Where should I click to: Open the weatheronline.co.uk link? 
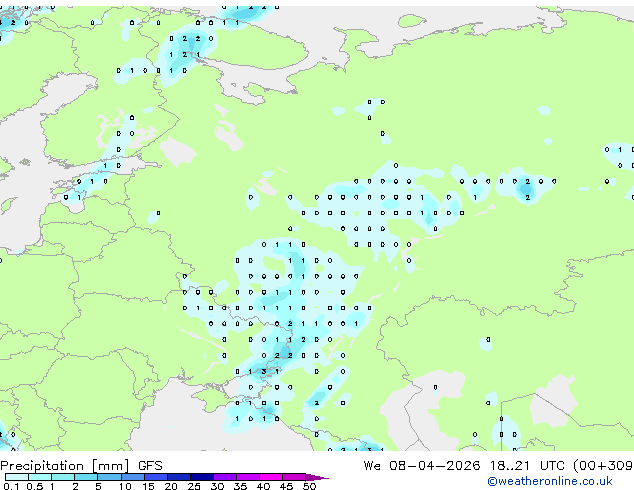click(550, 481)
